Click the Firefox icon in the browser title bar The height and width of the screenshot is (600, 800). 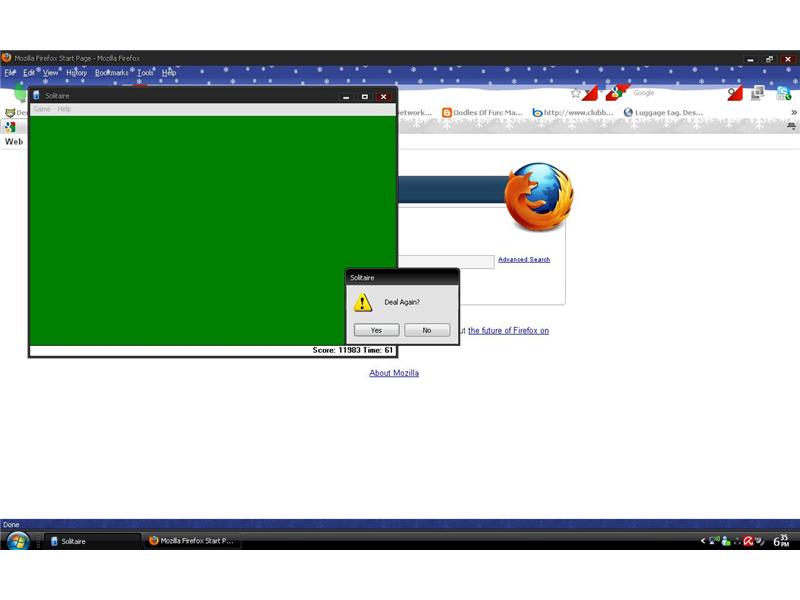(7, 58)
